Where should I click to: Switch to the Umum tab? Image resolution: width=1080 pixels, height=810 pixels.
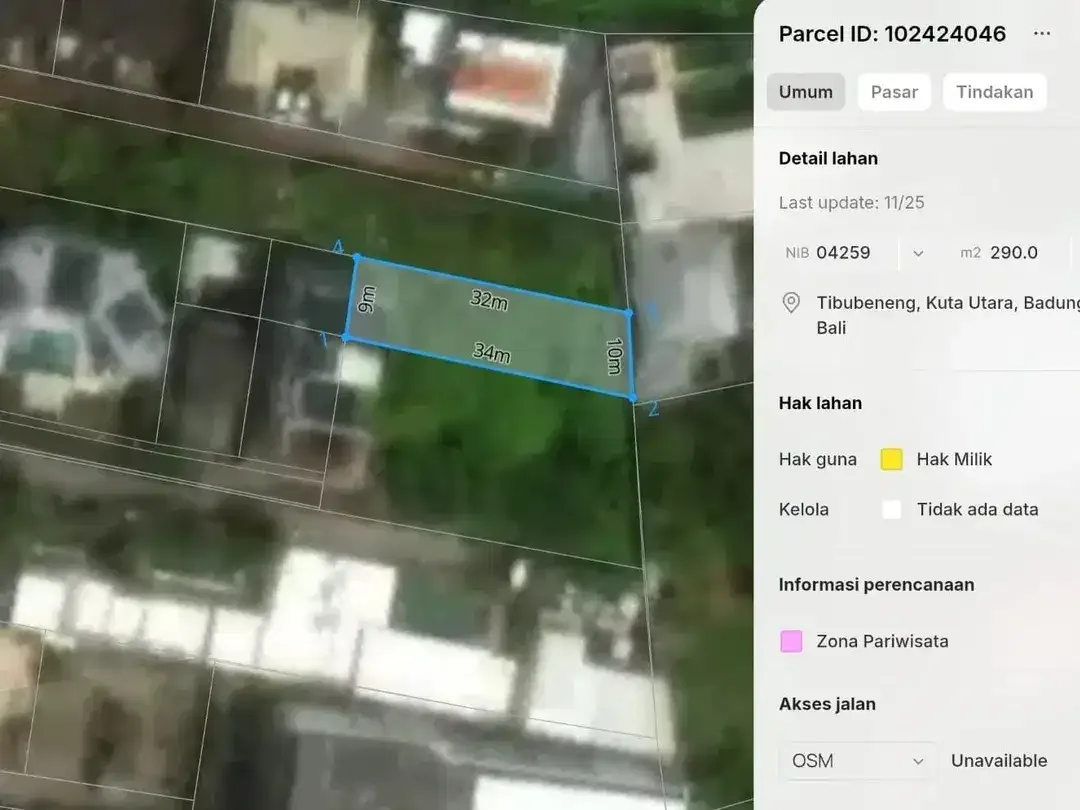[x=806, y=92]
